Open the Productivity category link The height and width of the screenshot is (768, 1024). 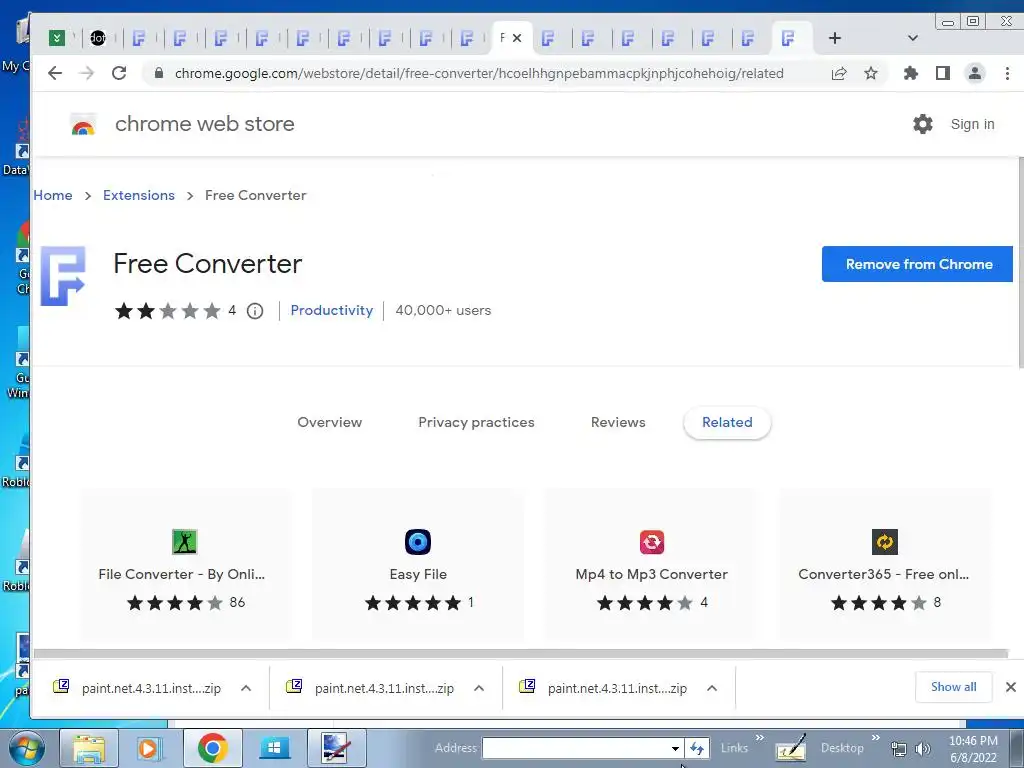coord(332,310)
